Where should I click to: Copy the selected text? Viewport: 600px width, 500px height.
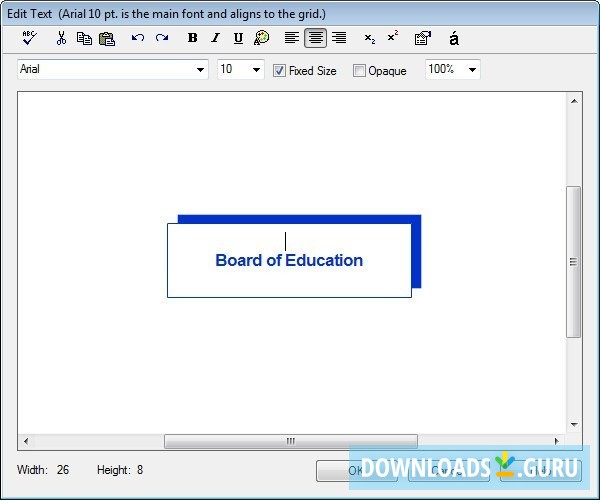(x=84, y=38)
